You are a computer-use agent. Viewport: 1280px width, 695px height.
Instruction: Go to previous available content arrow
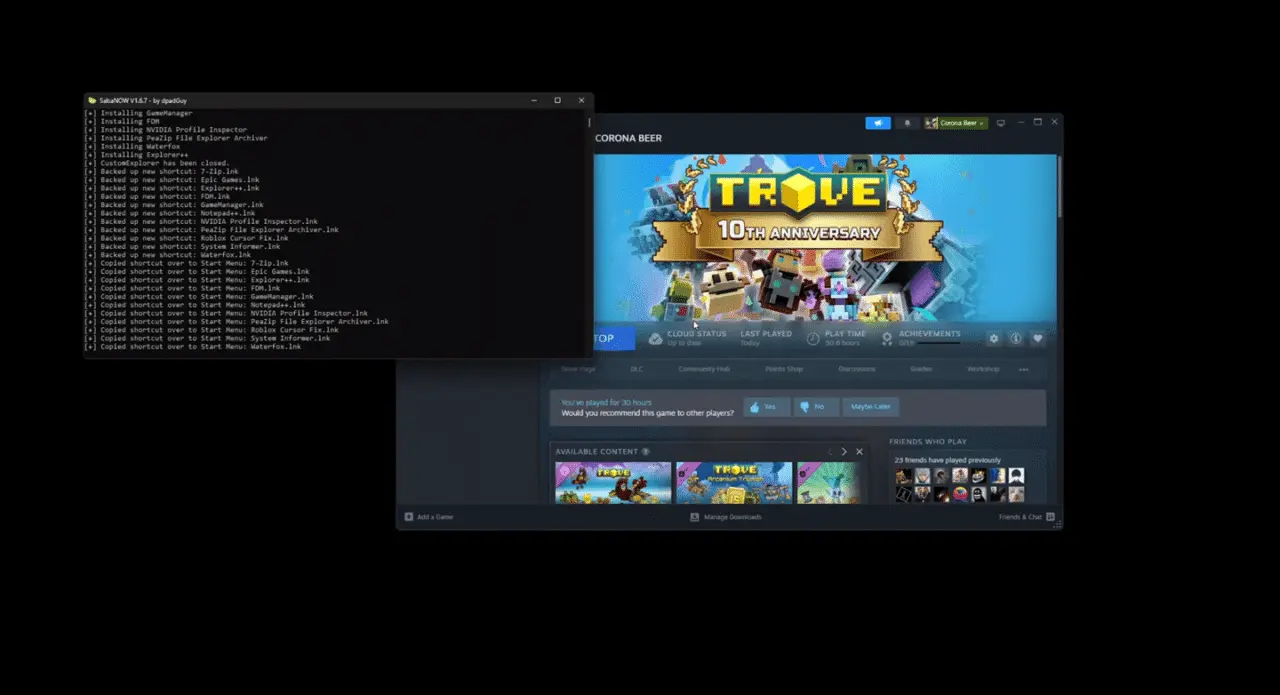829,452
